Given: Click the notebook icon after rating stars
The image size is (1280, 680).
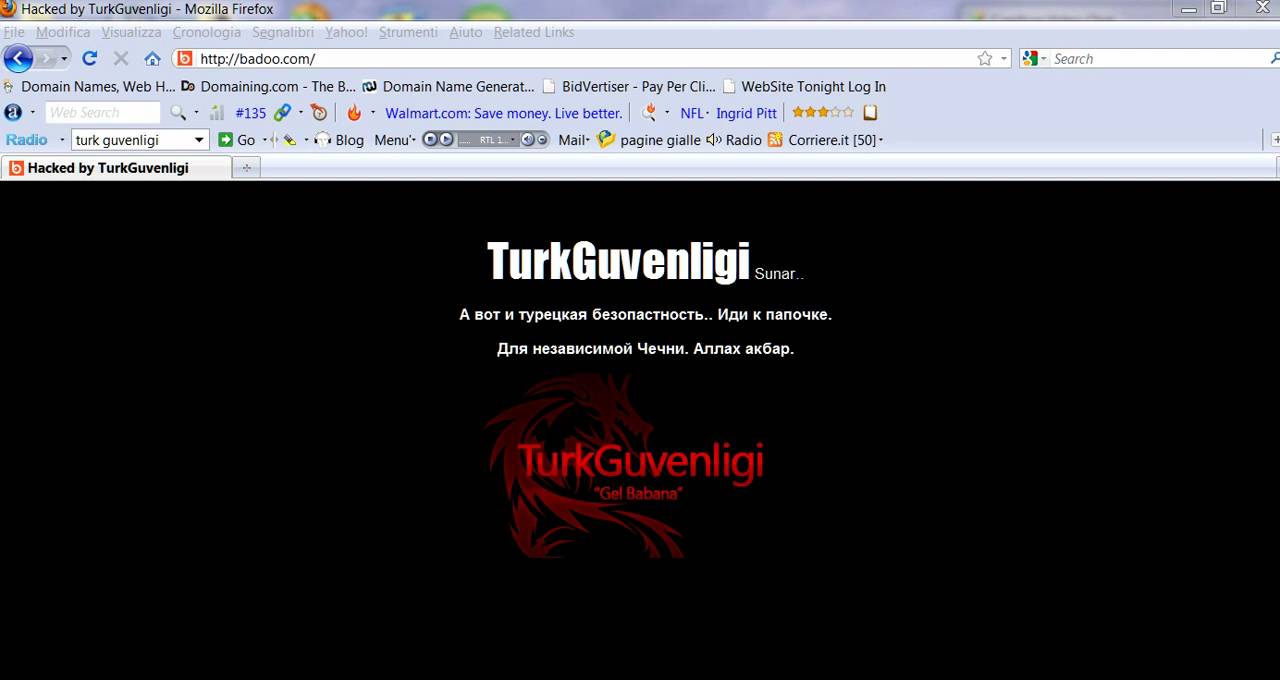Looking at the screenshot, I should (x=870, y=113).
